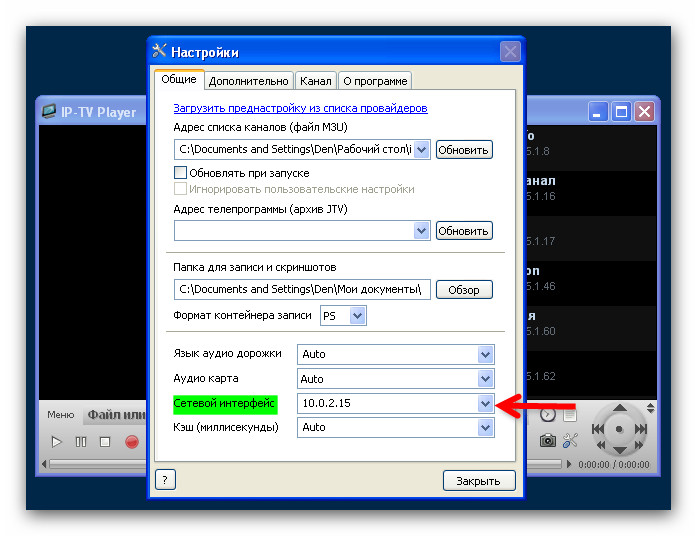
Task: Open the Кэш (миллисекунды) dropdown
Action: click(485, 428)
